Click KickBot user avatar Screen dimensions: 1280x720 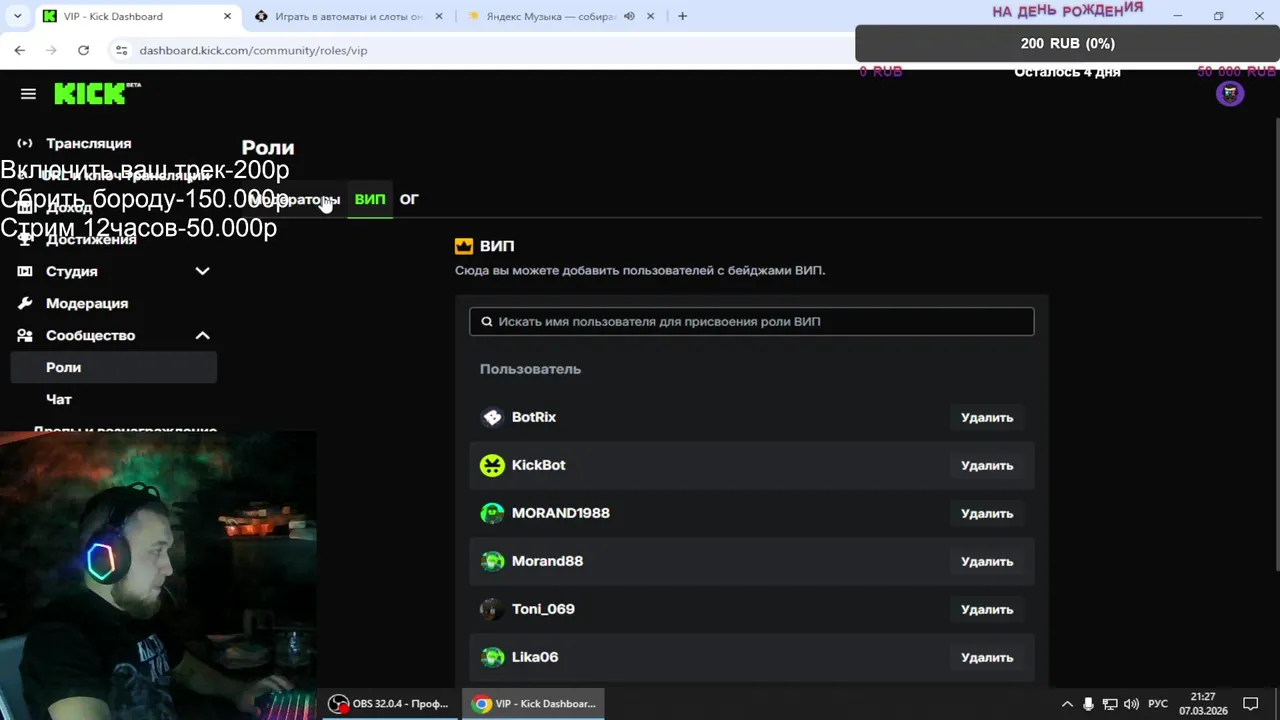(x=492, y=465)
